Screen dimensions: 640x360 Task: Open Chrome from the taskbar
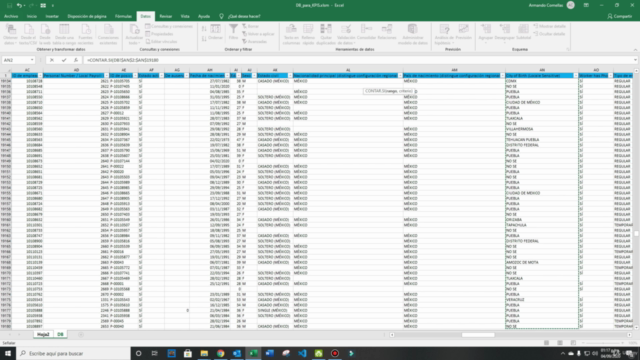coord(220,353)
